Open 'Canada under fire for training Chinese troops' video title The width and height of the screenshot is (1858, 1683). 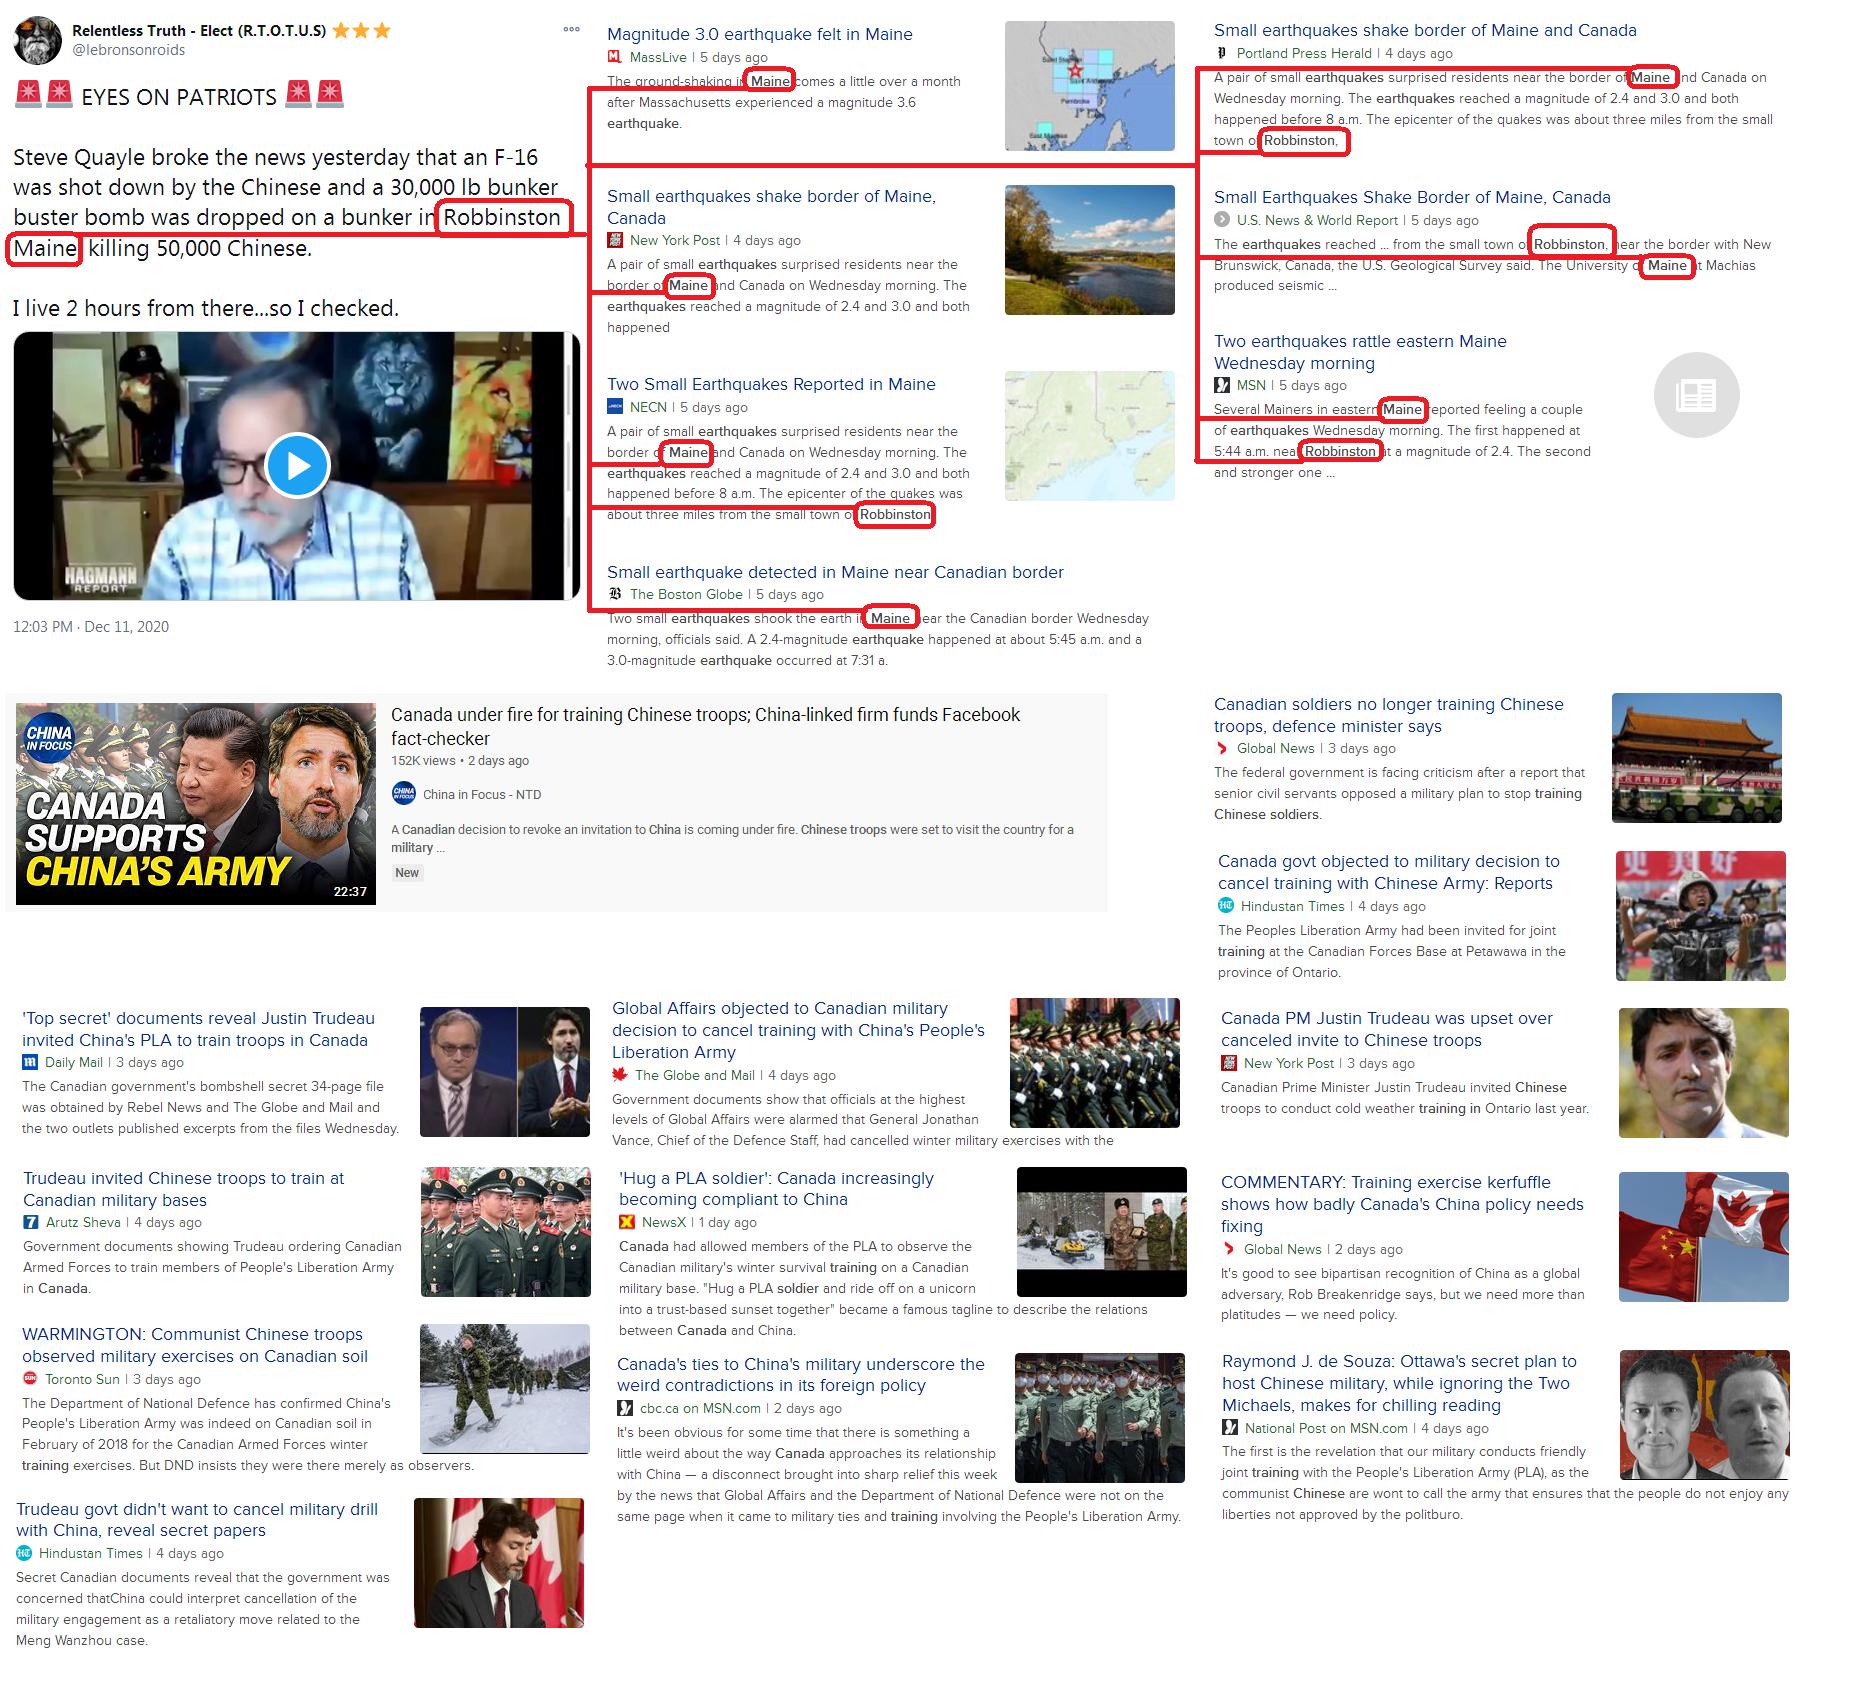click(x=705, y=726)
